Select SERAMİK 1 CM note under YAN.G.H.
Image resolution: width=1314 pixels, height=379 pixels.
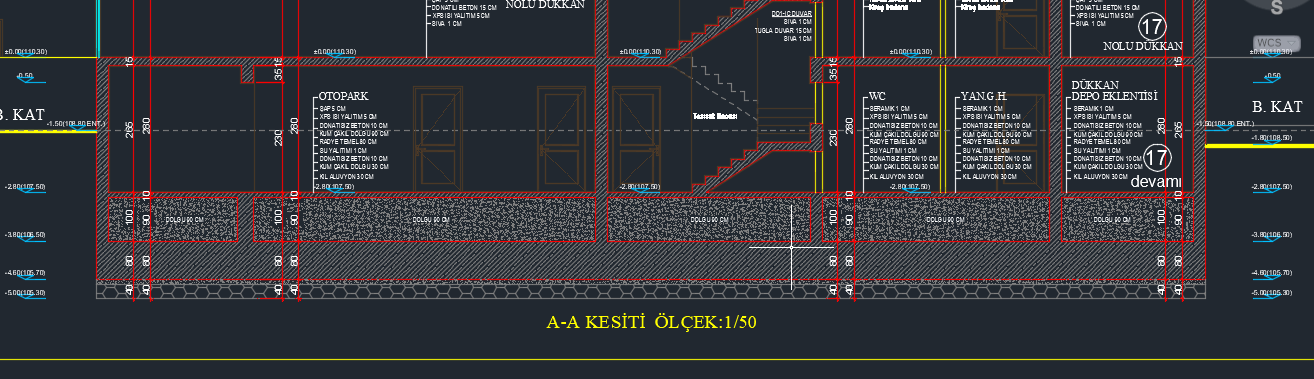[x=984, y=108]
